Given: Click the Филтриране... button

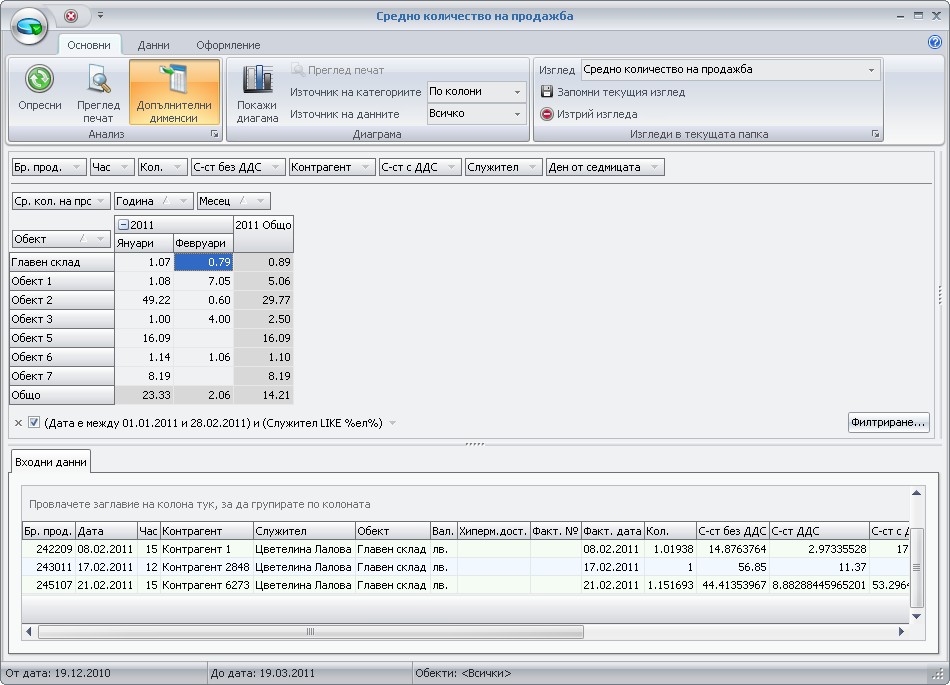Looking at the screenshot, I should click(x=888, y=422).
